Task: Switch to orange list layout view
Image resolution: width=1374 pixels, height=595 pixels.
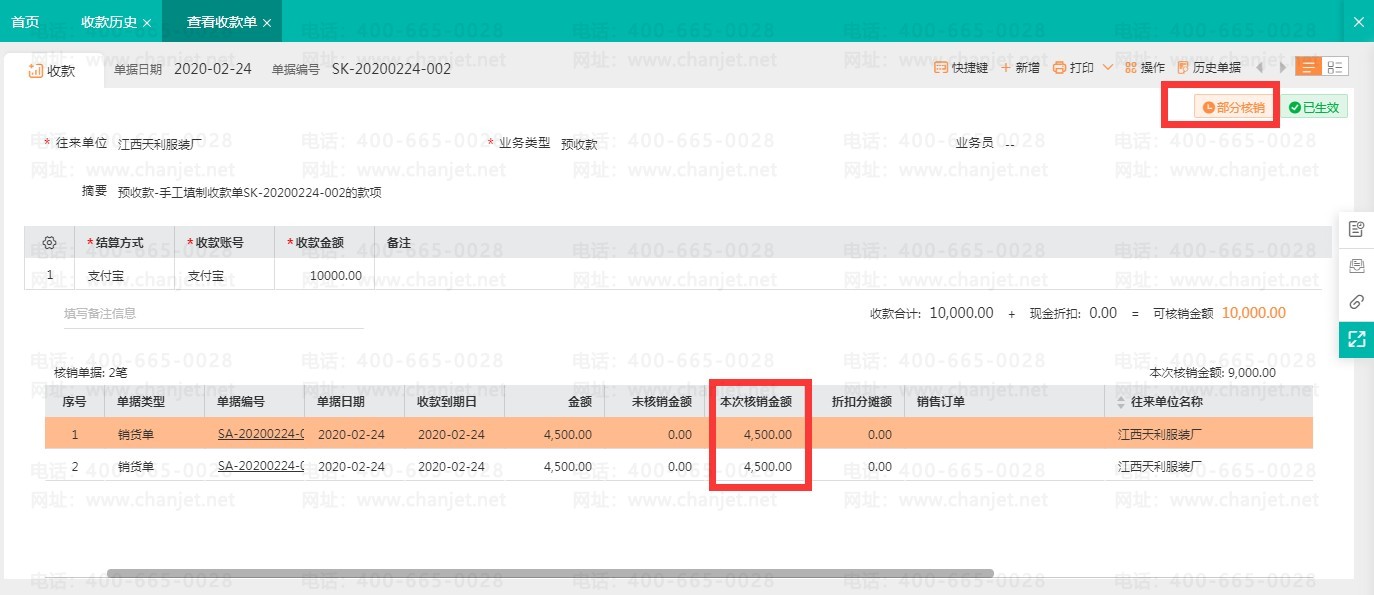Action: pos(1307,67)
